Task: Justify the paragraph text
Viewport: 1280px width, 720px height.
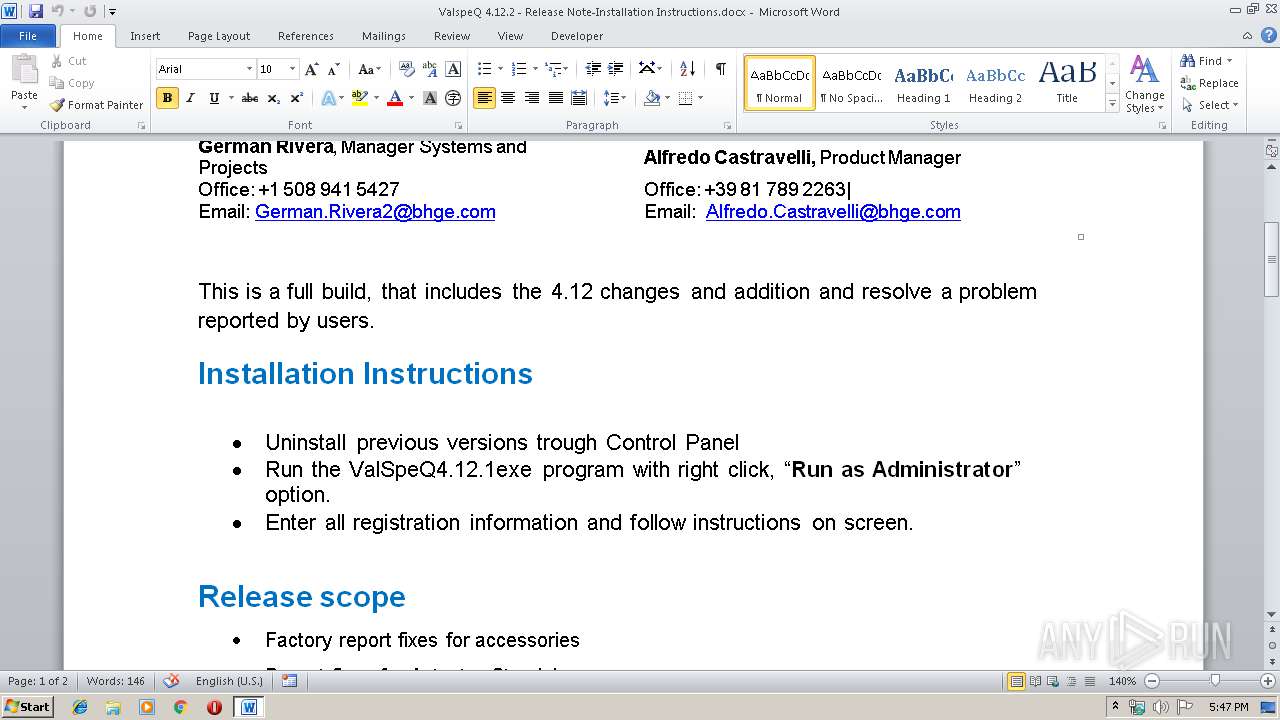Action: (x=555, y=98)
